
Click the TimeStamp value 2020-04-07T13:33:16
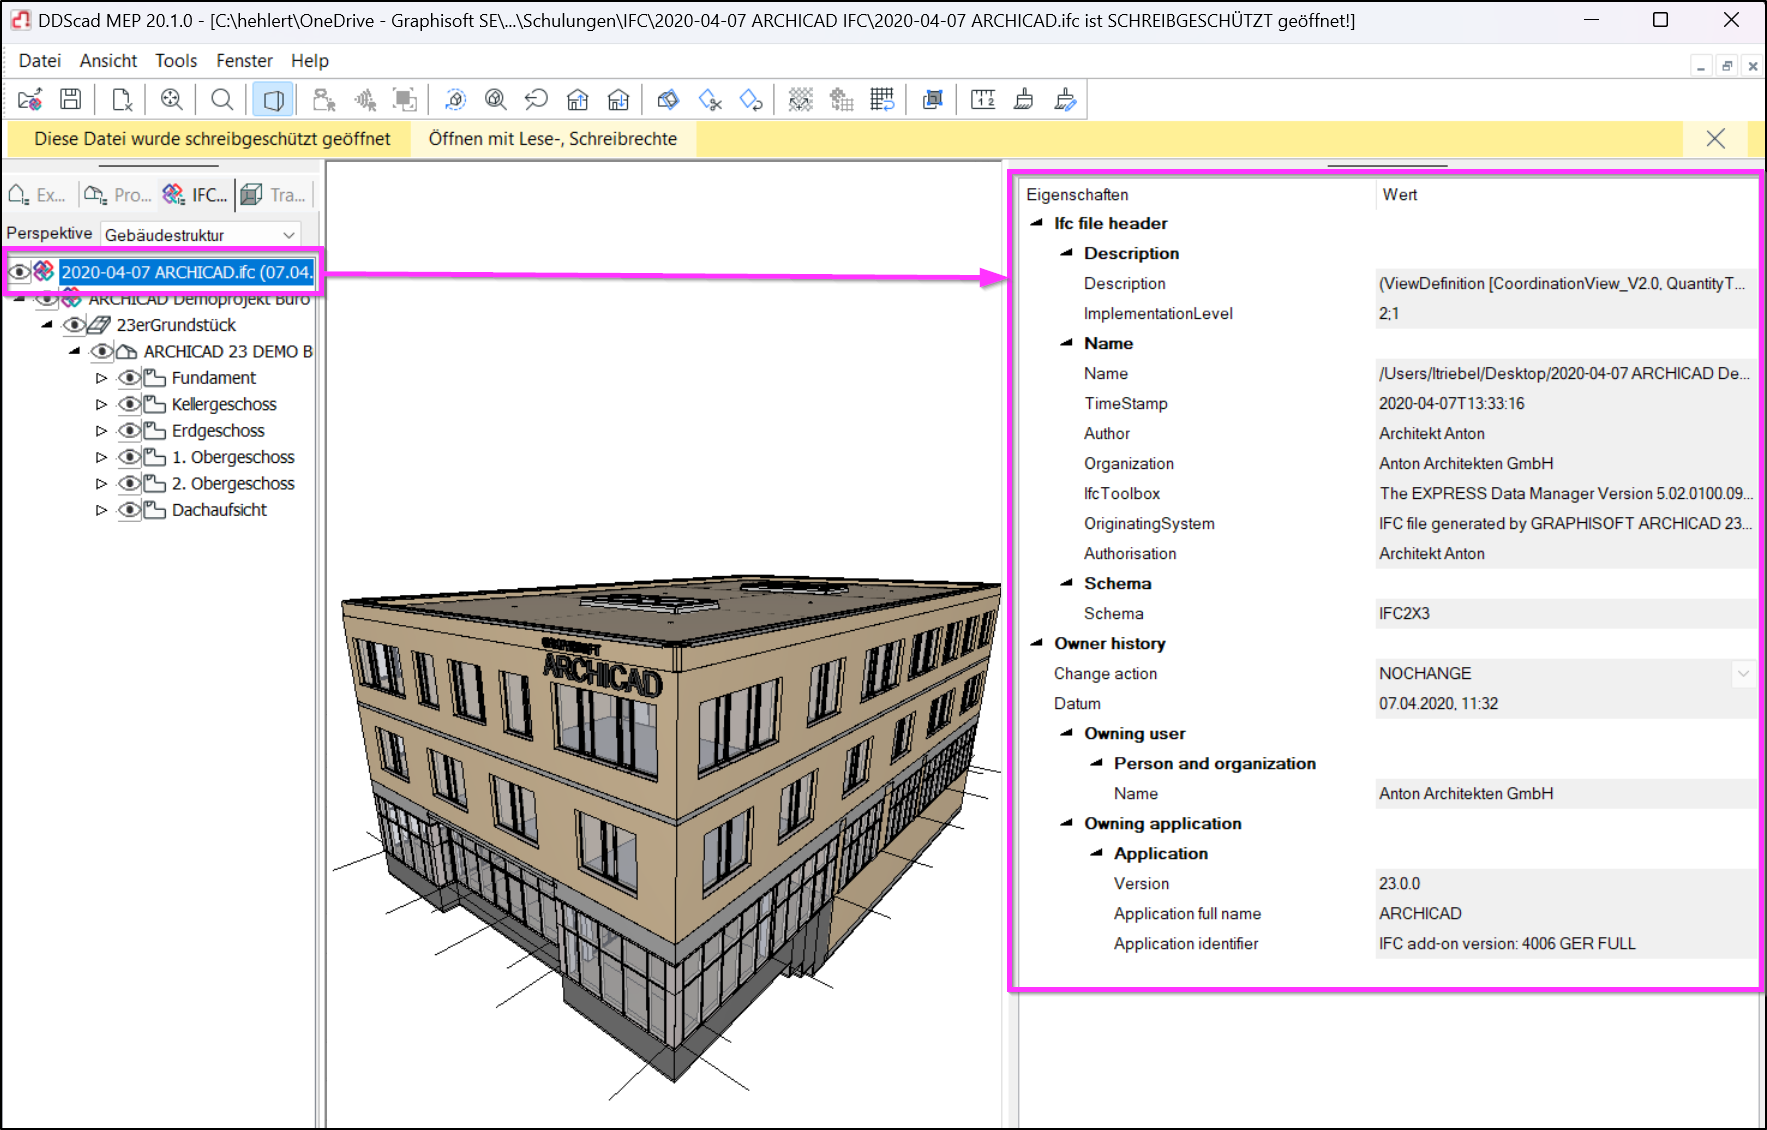(x=1452, y=403)
